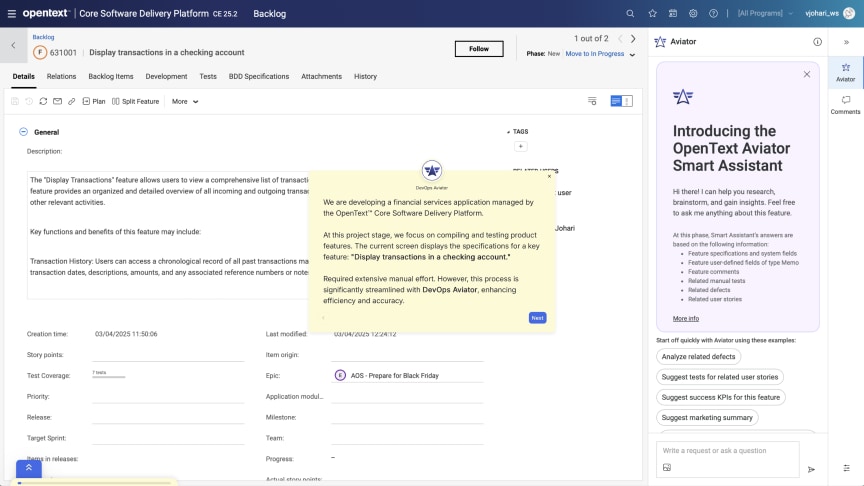Switch to the Backlog Items tab

(111, 76)
